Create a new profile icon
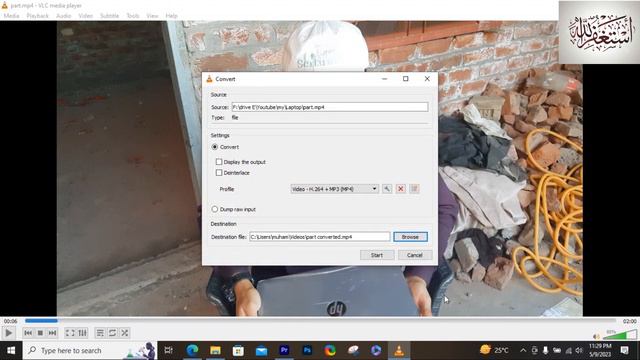Image resolution: width=640 pixels, height=360 pixels. click(414, 189)
